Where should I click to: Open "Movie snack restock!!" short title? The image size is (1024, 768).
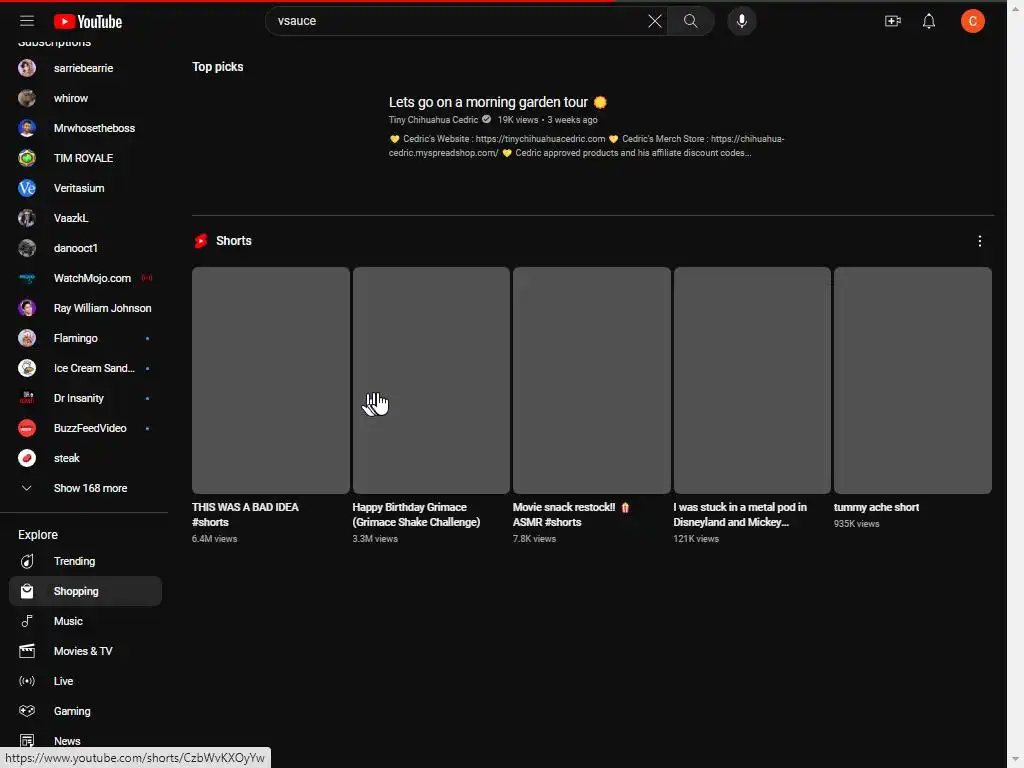(x=571, y=515)
